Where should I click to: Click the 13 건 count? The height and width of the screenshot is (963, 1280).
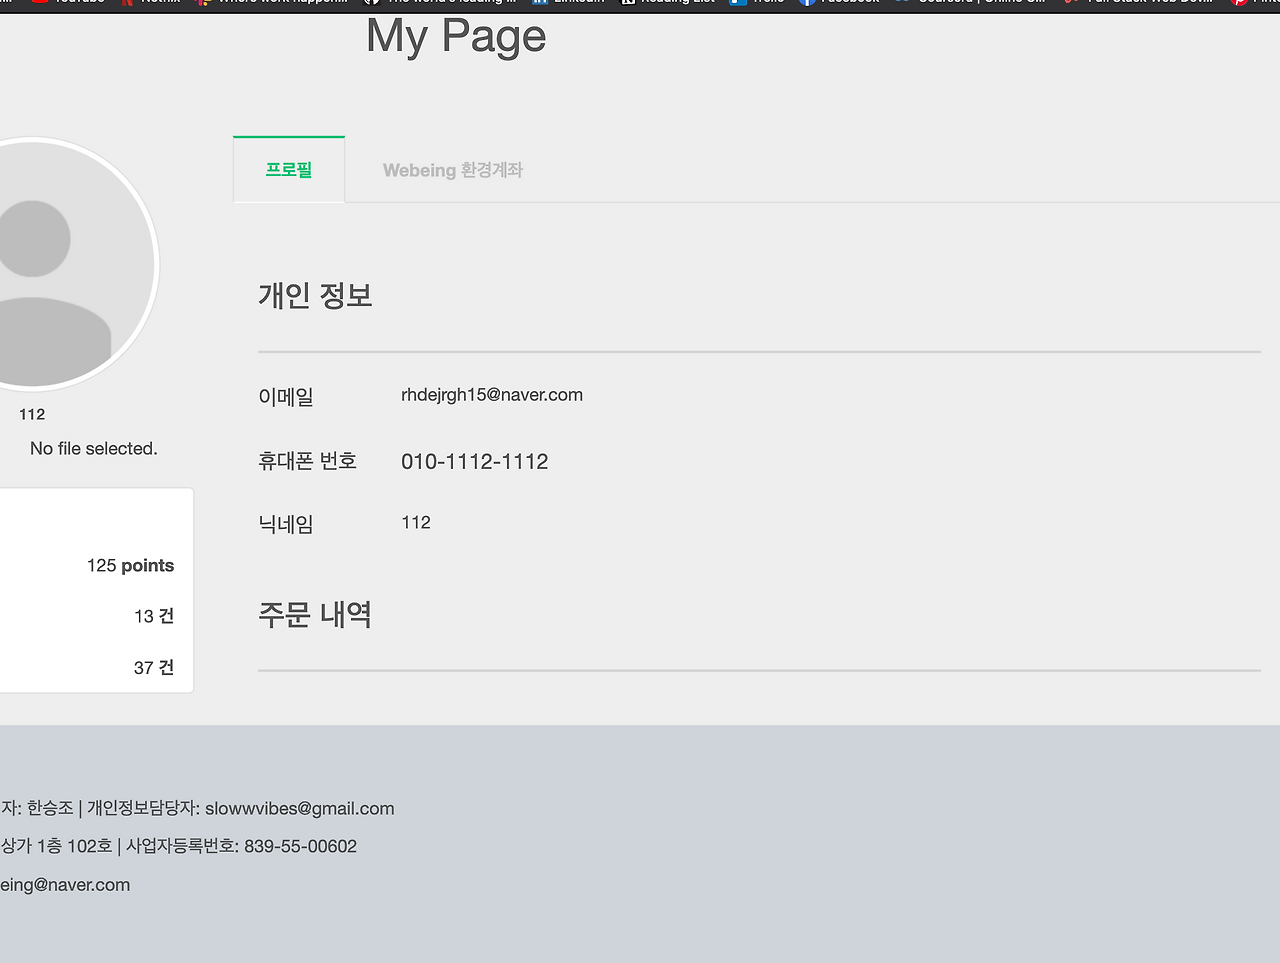(153, 616)
